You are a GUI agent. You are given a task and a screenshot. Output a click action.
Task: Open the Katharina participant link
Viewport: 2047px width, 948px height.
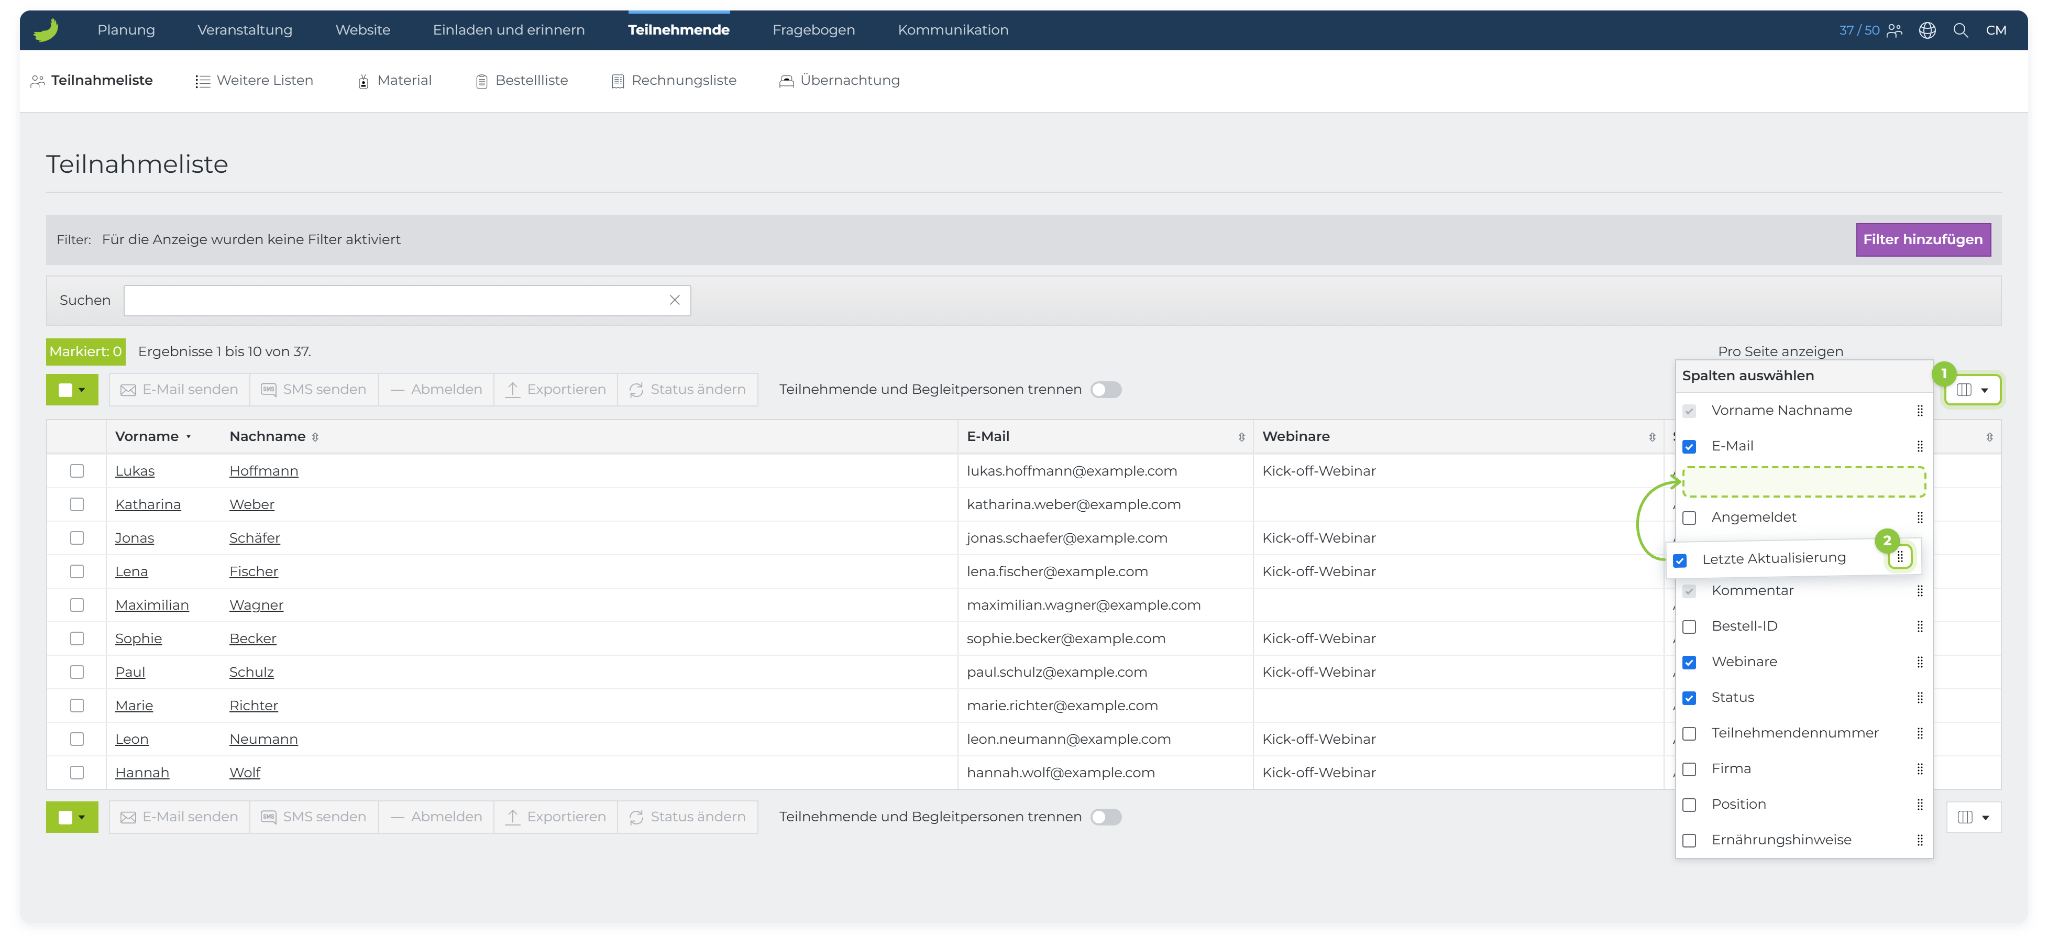148,505
